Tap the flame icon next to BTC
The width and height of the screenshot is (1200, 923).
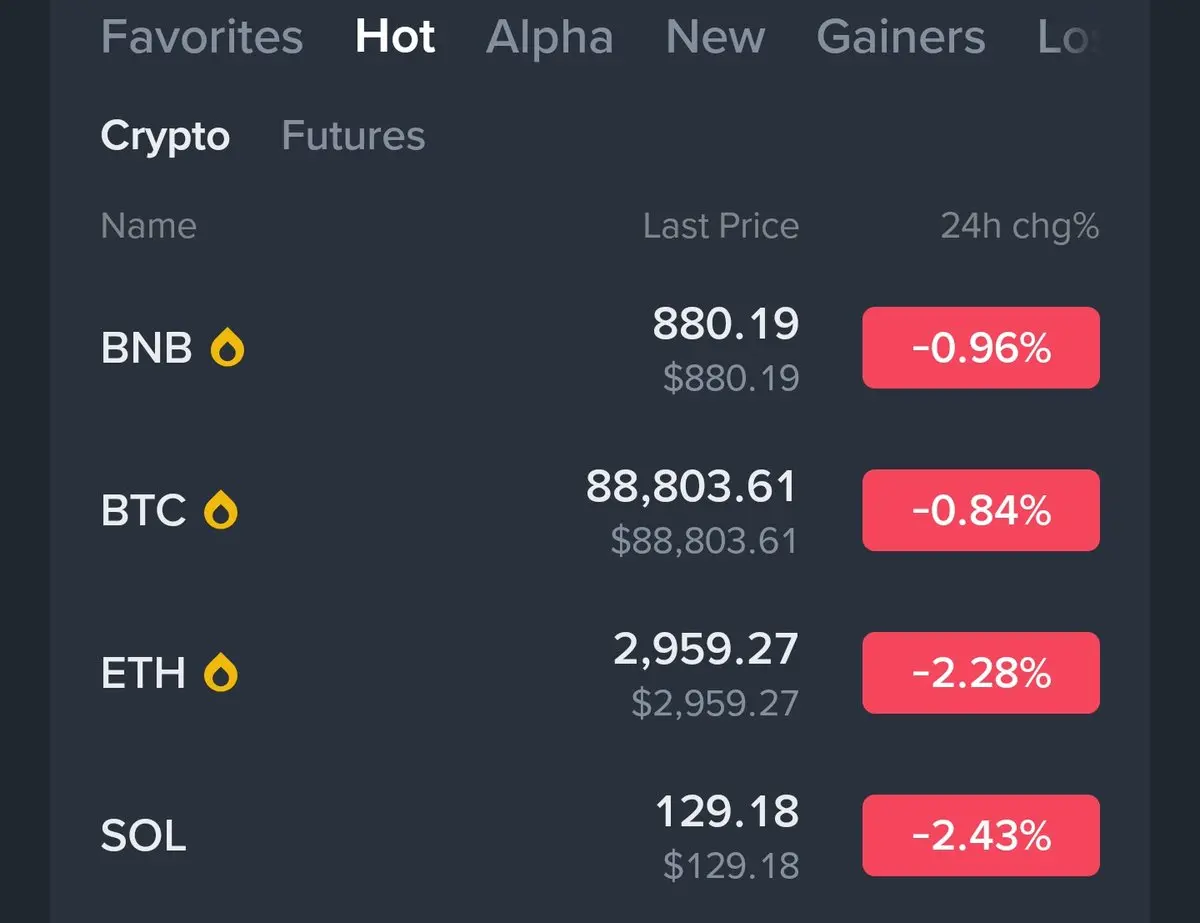[221, 511]
